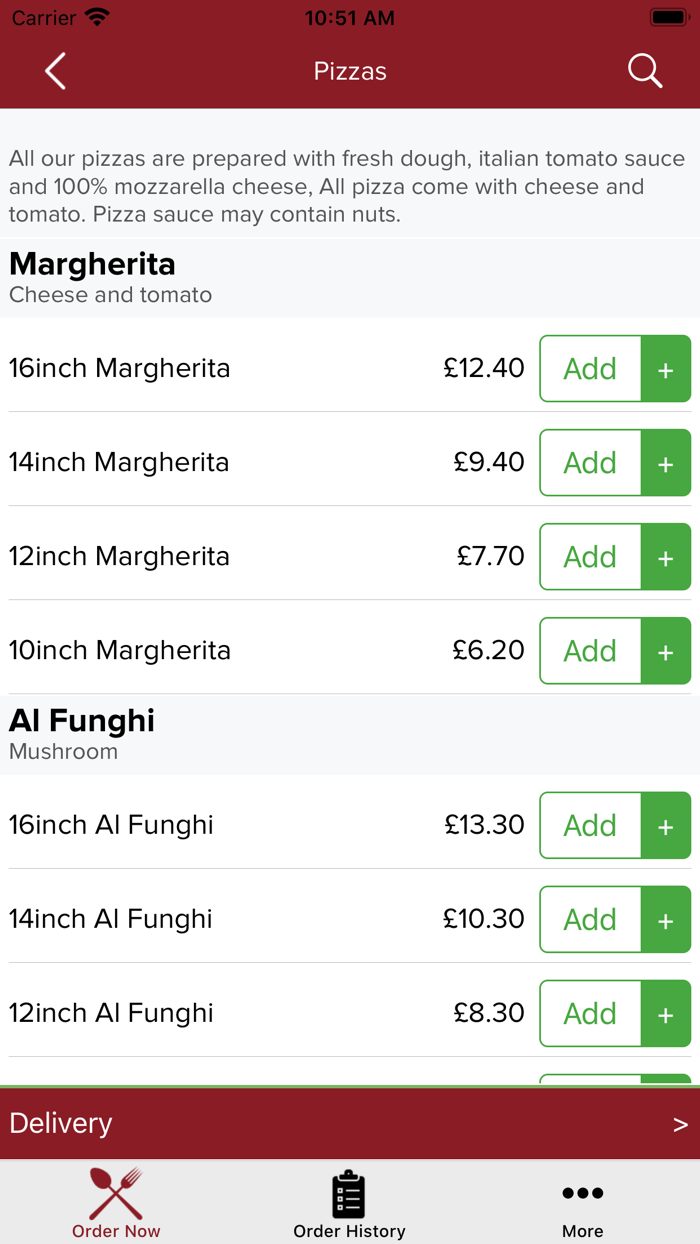The image size is (700, 1244).
Task: Tap the Al Funghi section heading
Action: tap(82, 721)
